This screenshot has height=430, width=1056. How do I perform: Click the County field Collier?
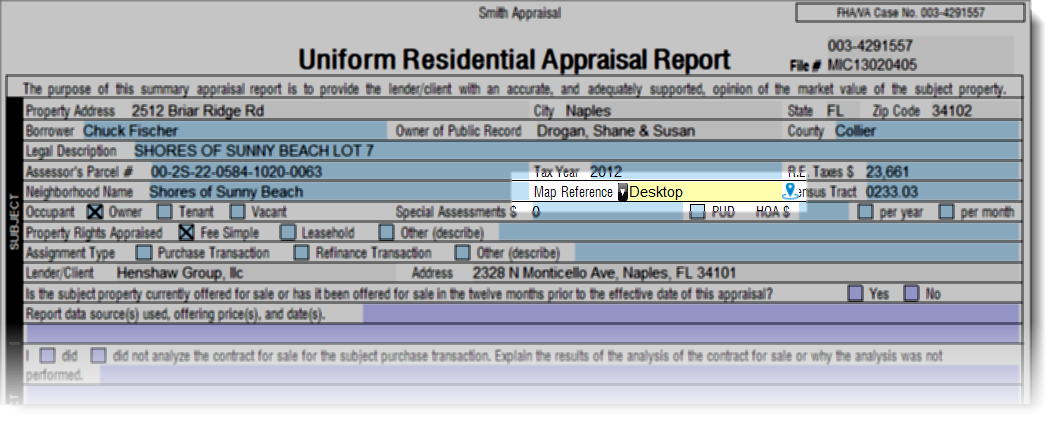(x=927, y=131)
